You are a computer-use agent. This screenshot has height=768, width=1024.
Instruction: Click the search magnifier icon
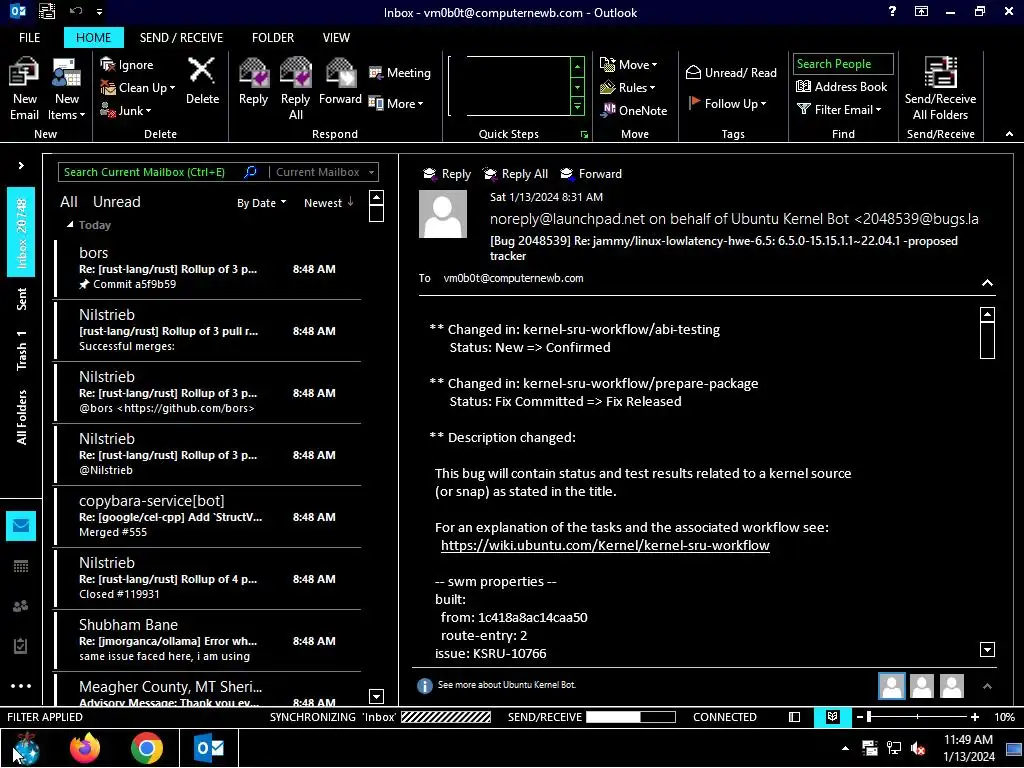pyautogui.click(x=250, y=172)
